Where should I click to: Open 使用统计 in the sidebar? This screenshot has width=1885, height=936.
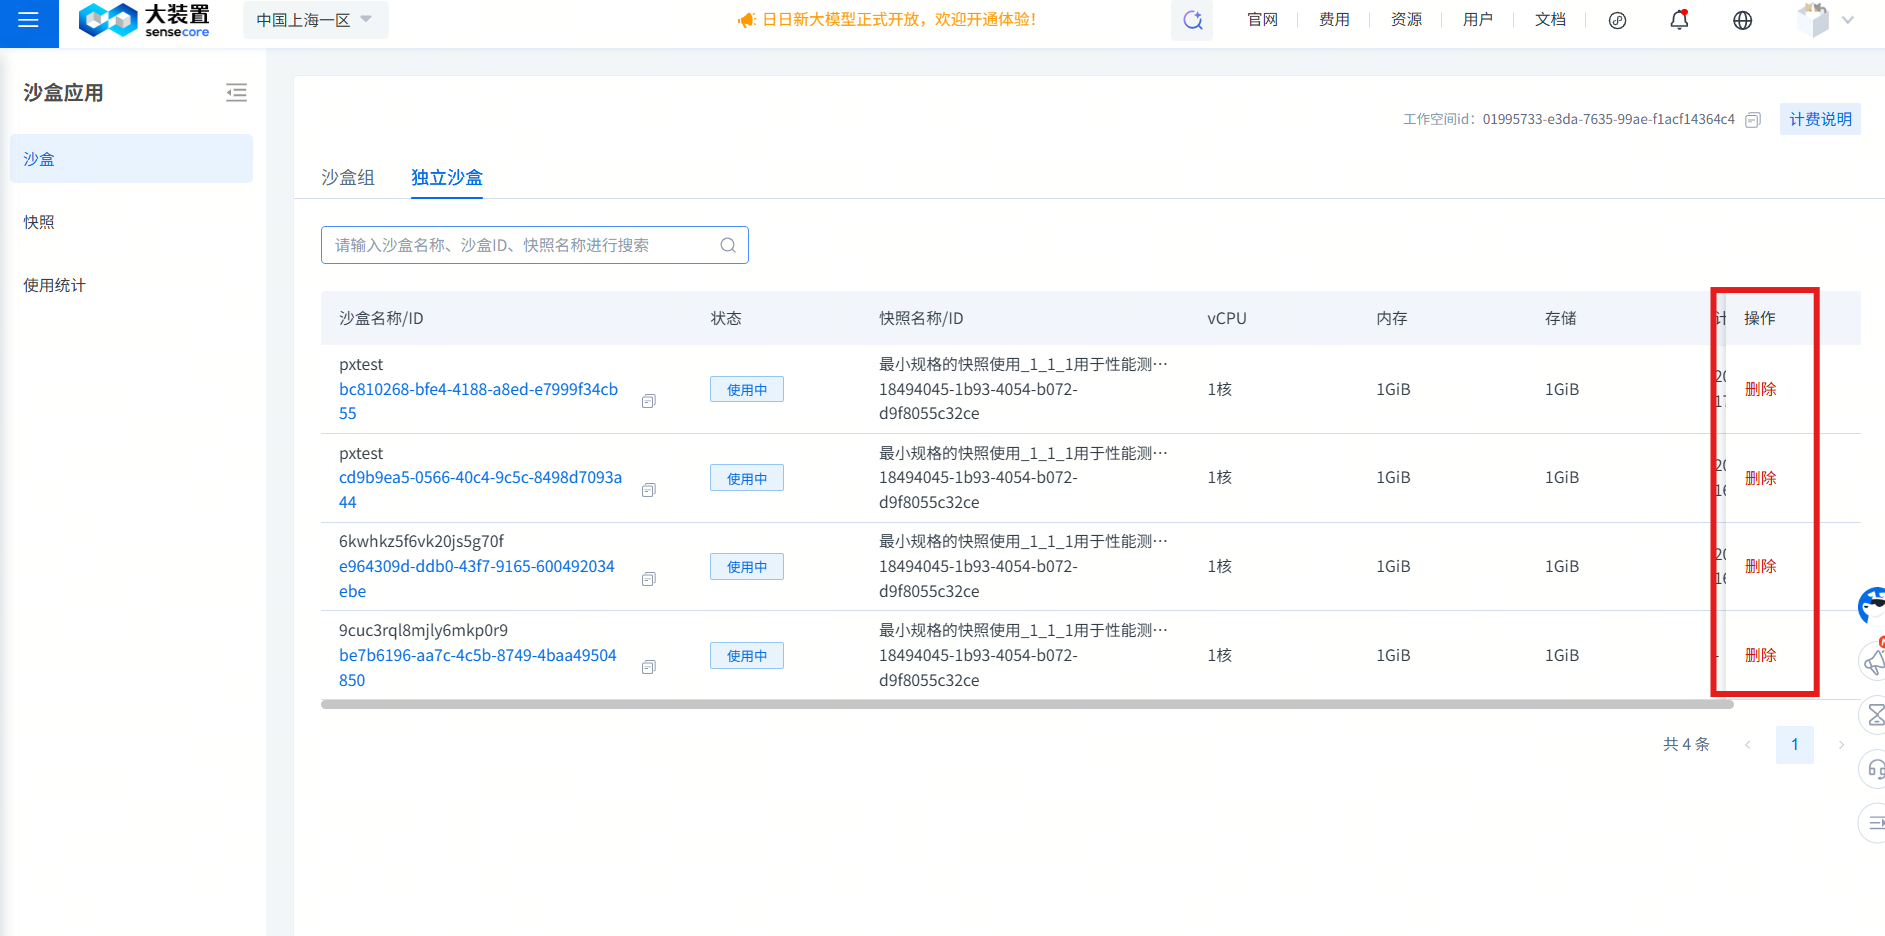click(55, 285)
